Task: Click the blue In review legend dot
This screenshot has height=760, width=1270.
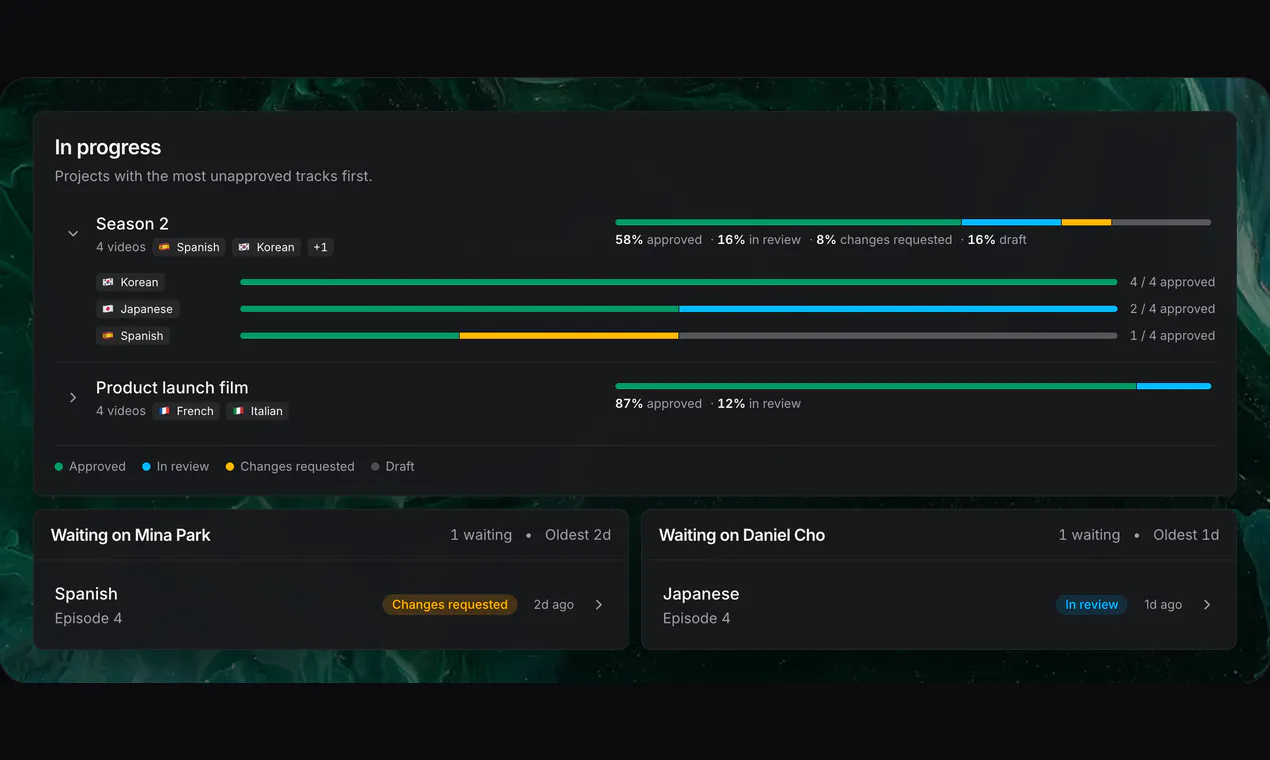Action: (x=146, y=467)
